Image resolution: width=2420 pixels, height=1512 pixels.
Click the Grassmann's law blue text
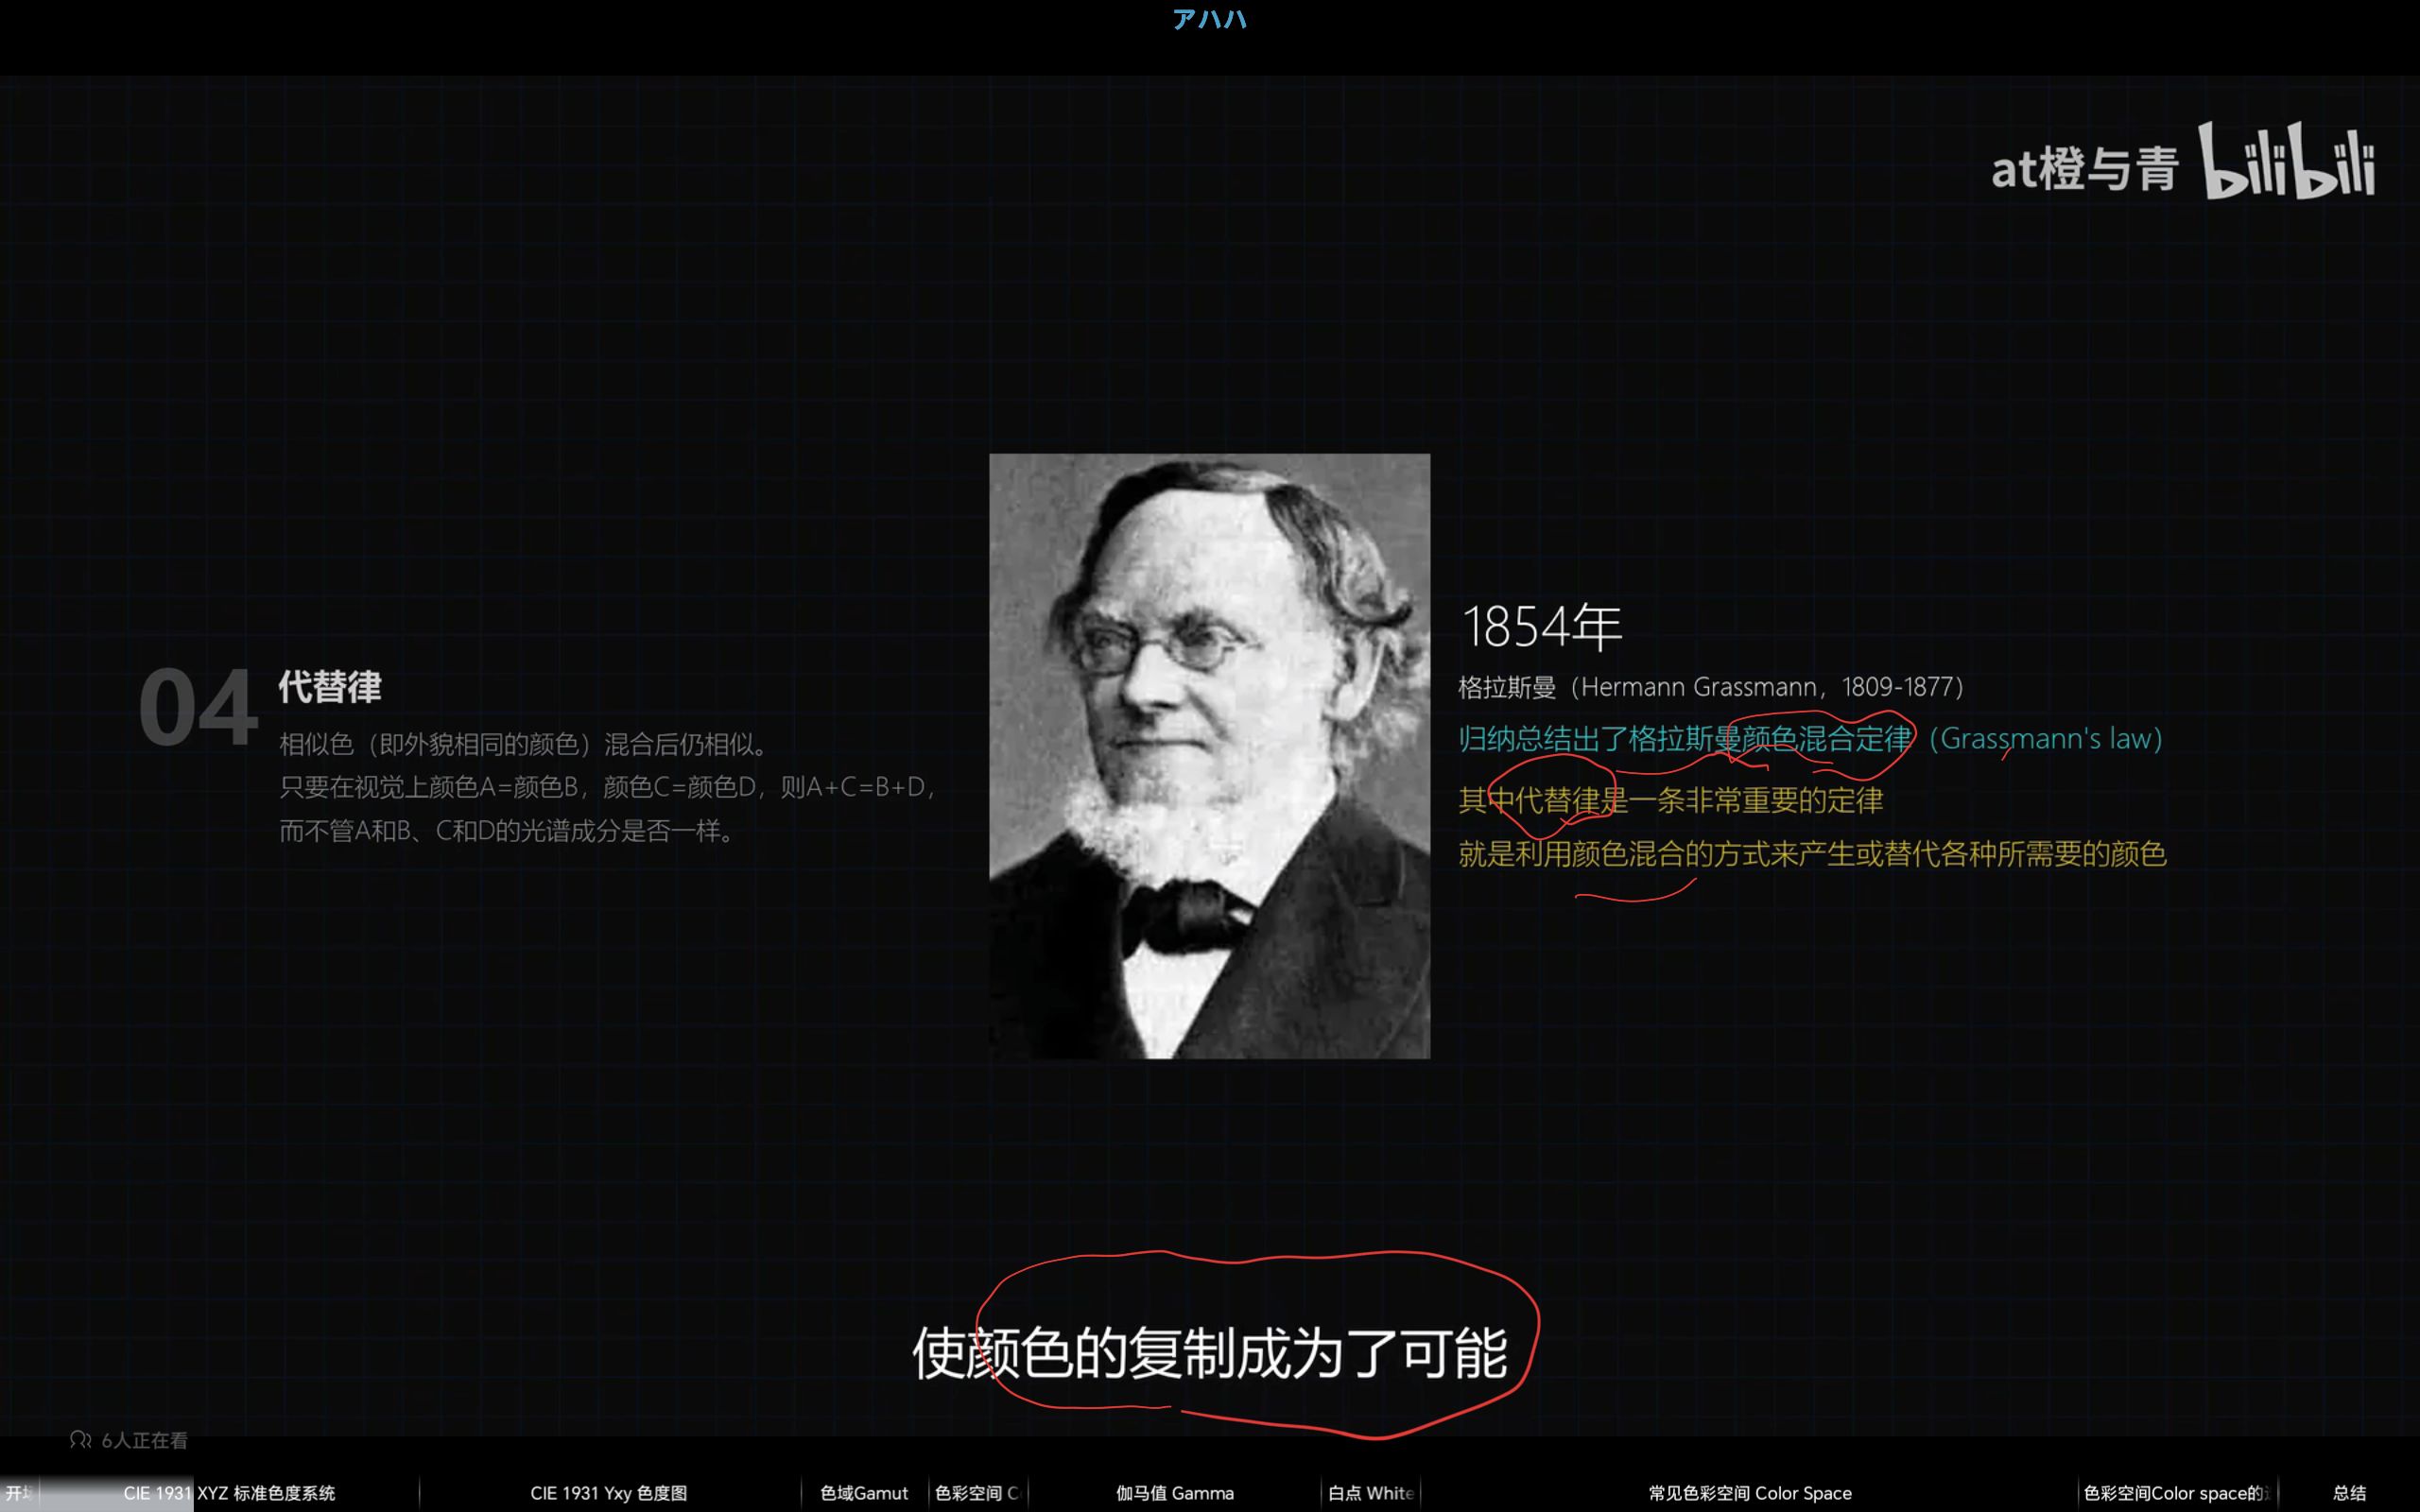click(2045, 739)
